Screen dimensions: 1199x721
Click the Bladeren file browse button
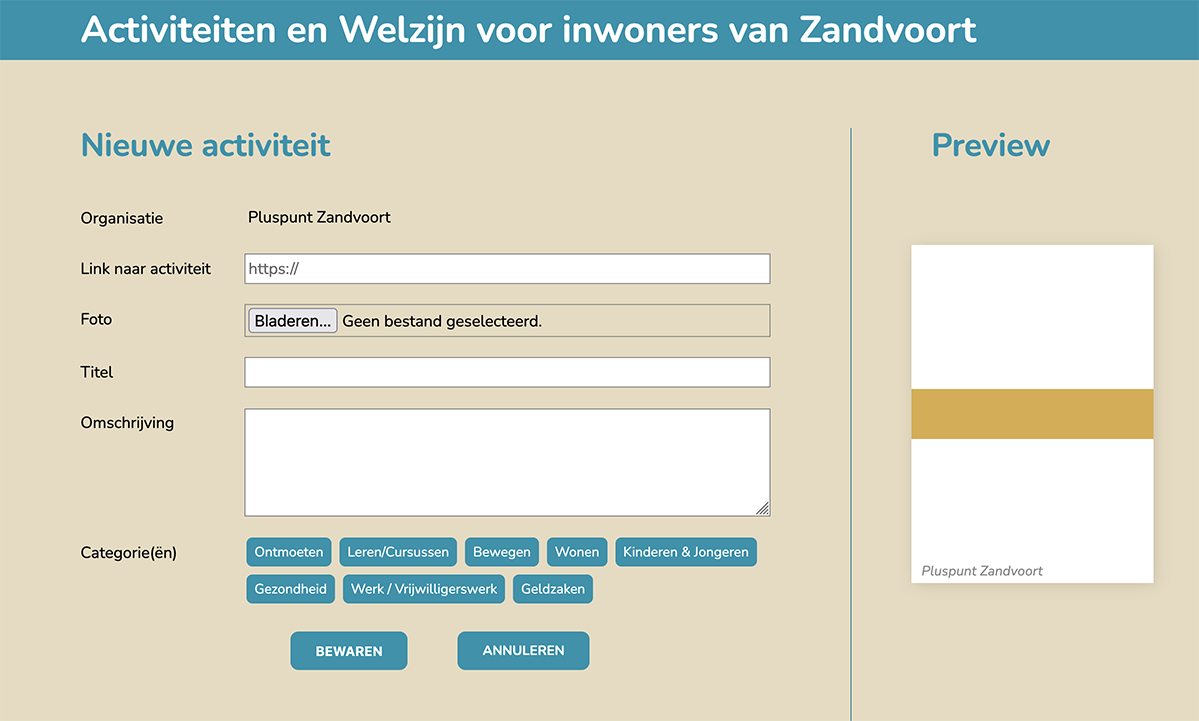tap(292, 321)
